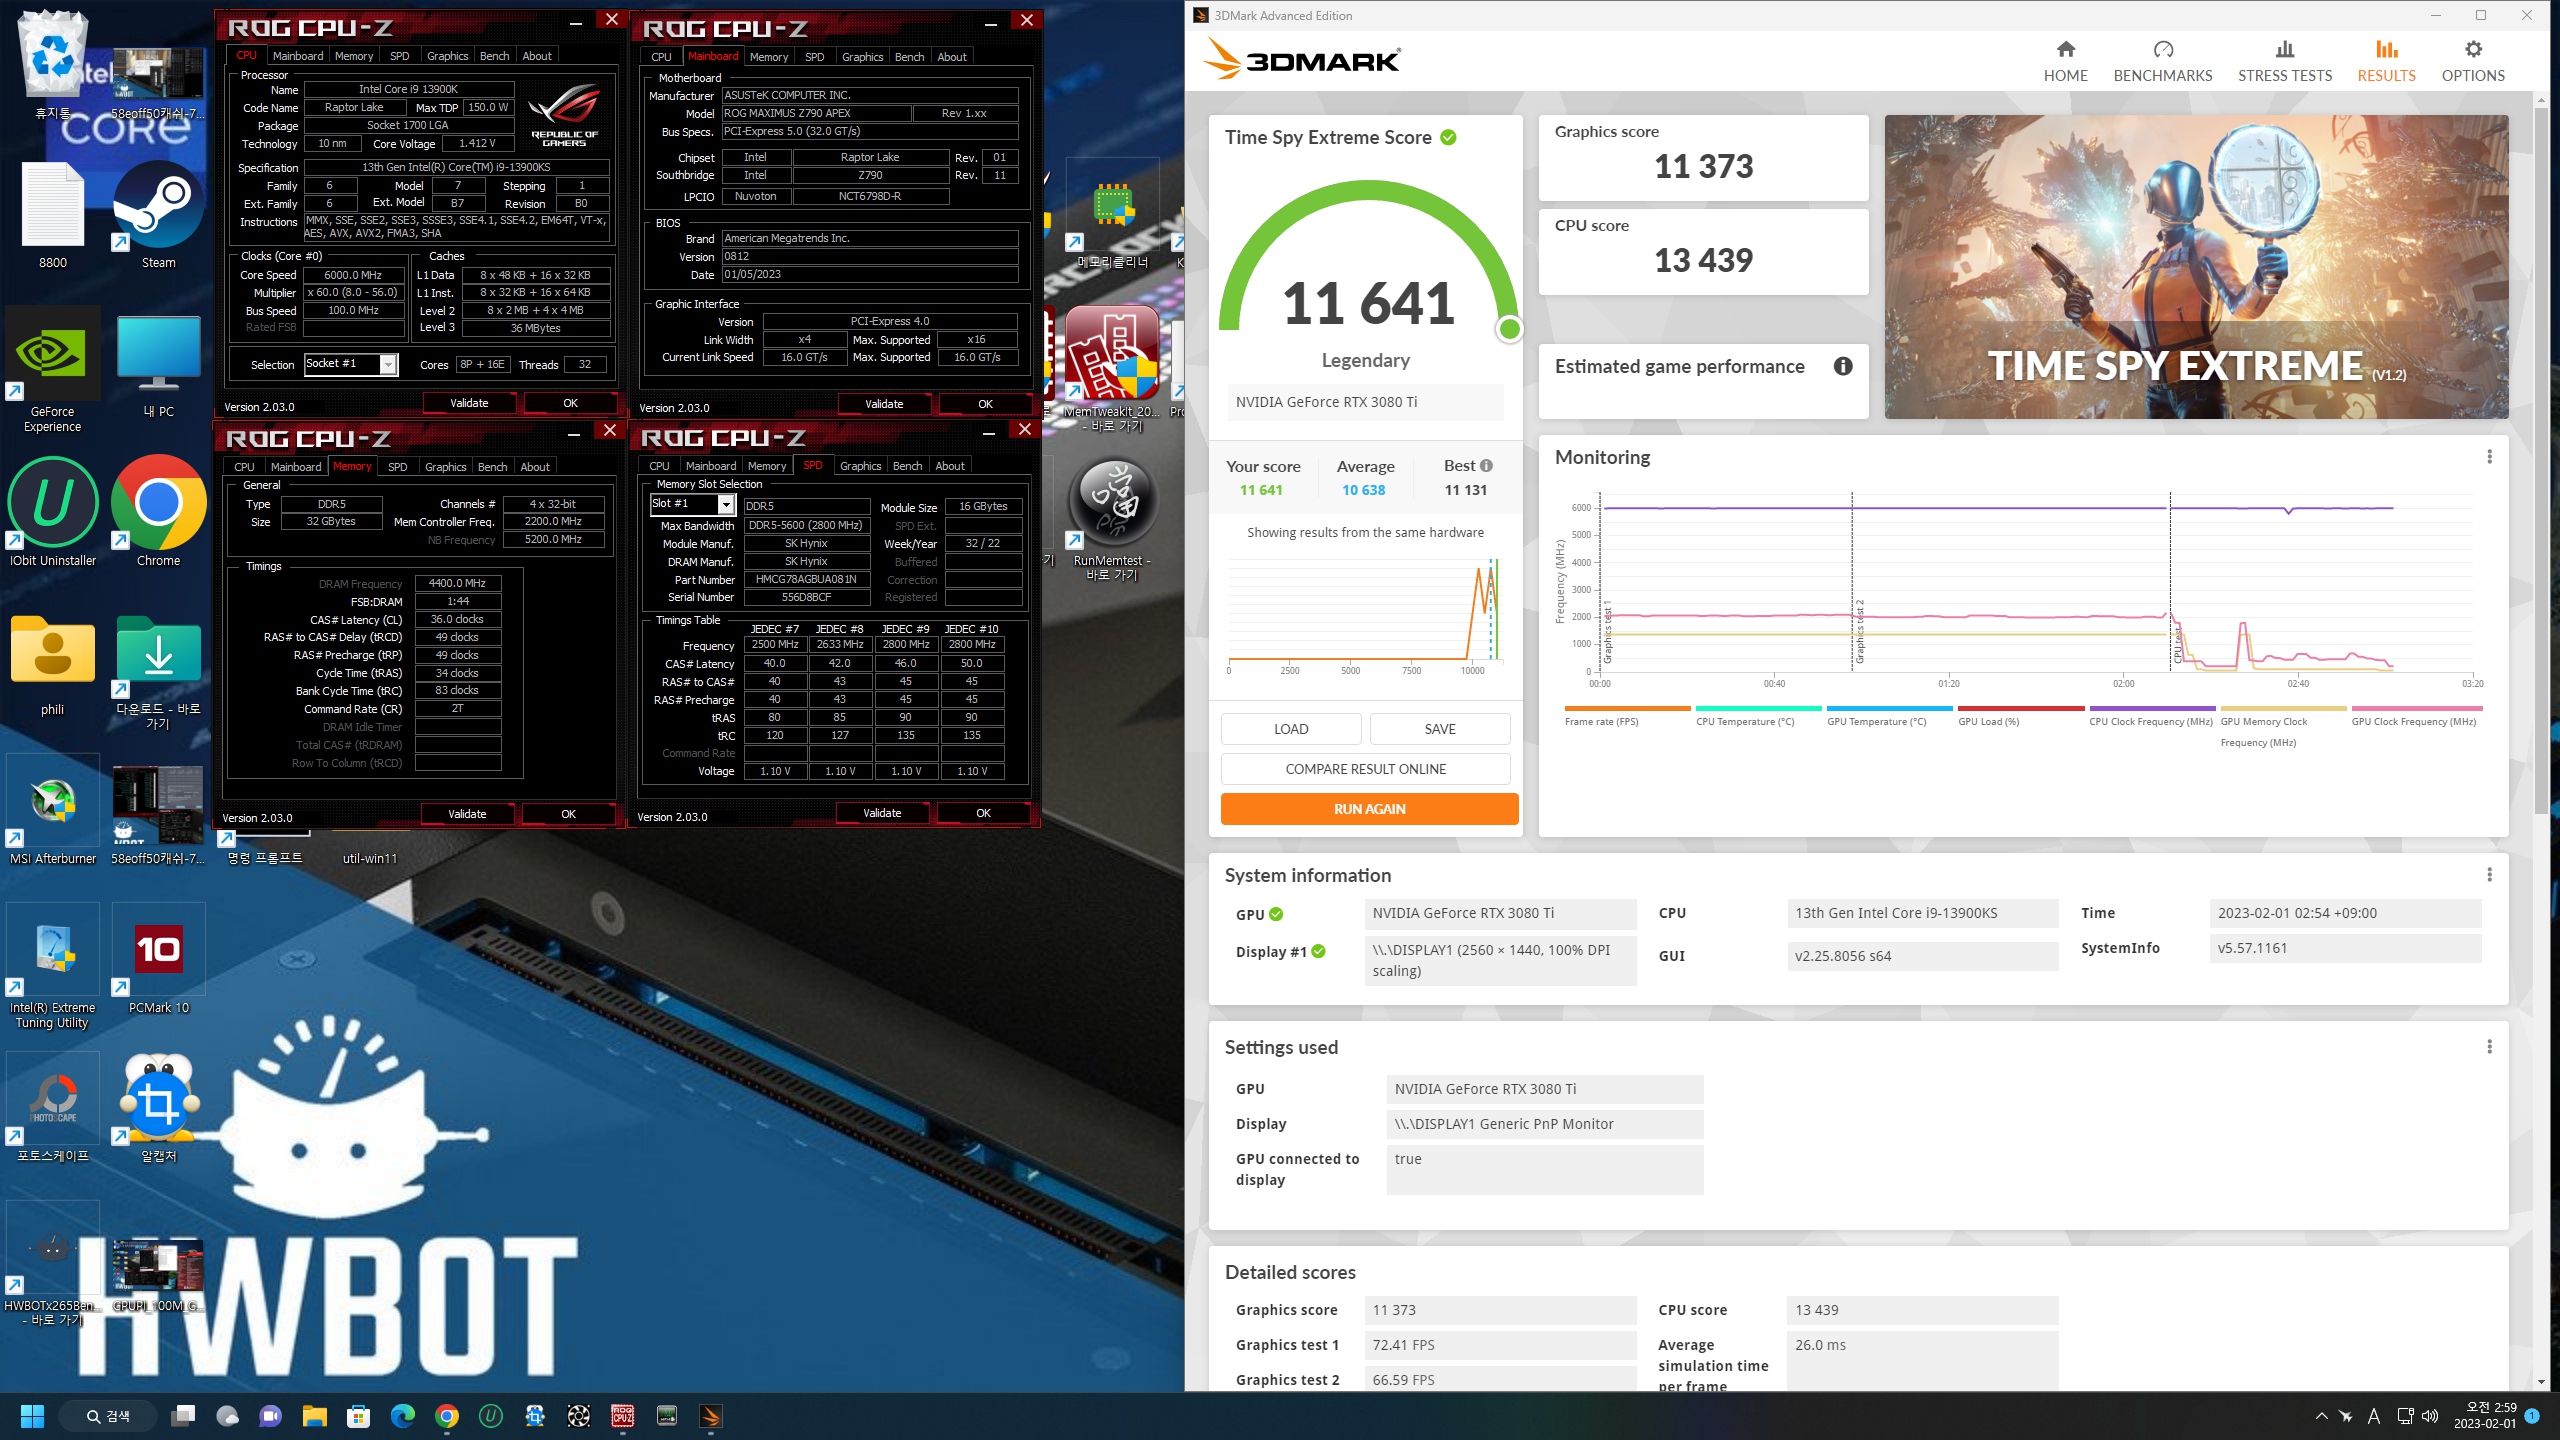Viewport: 2560px width, 1440px height.
Task: Open the STRESS TESTS section in 3DMark
Action: [x=2284, y=61]
